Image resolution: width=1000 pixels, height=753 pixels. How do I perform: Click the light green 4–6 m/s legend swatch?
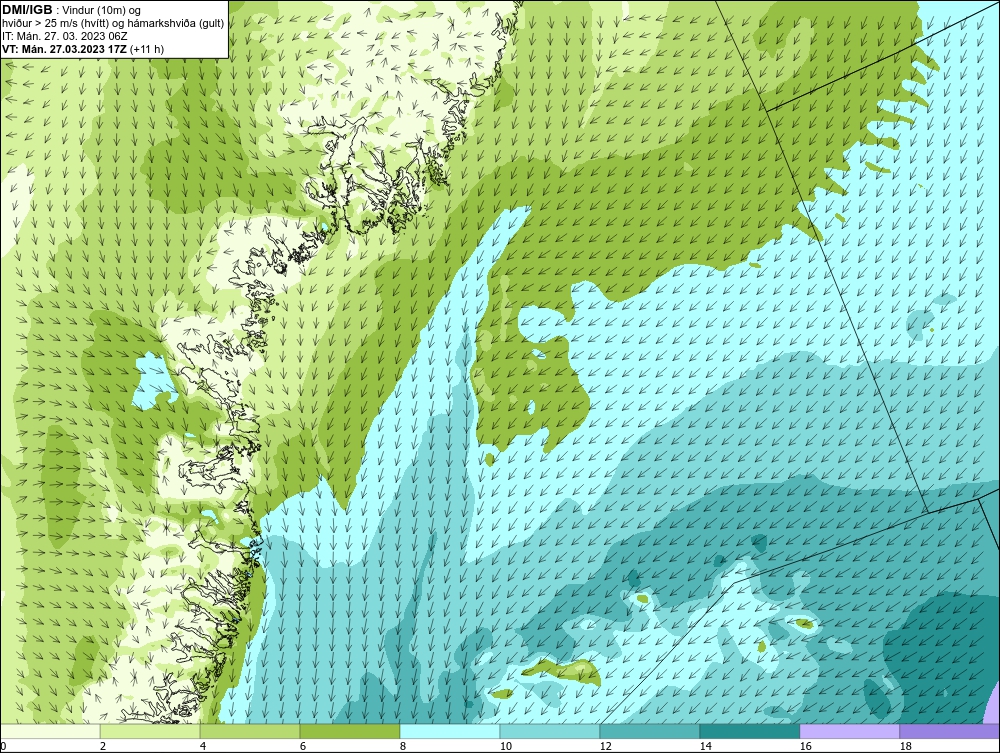[250, 731]
